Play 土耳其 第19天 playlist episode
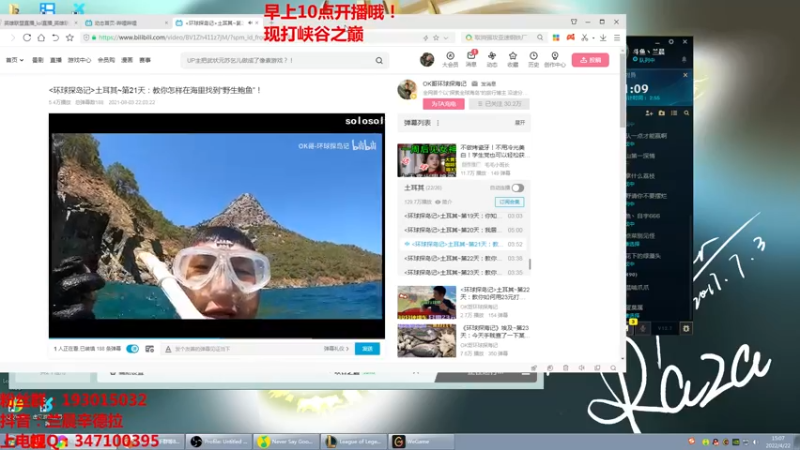Screen dimensions: 800x450 [x=463, y=216]
